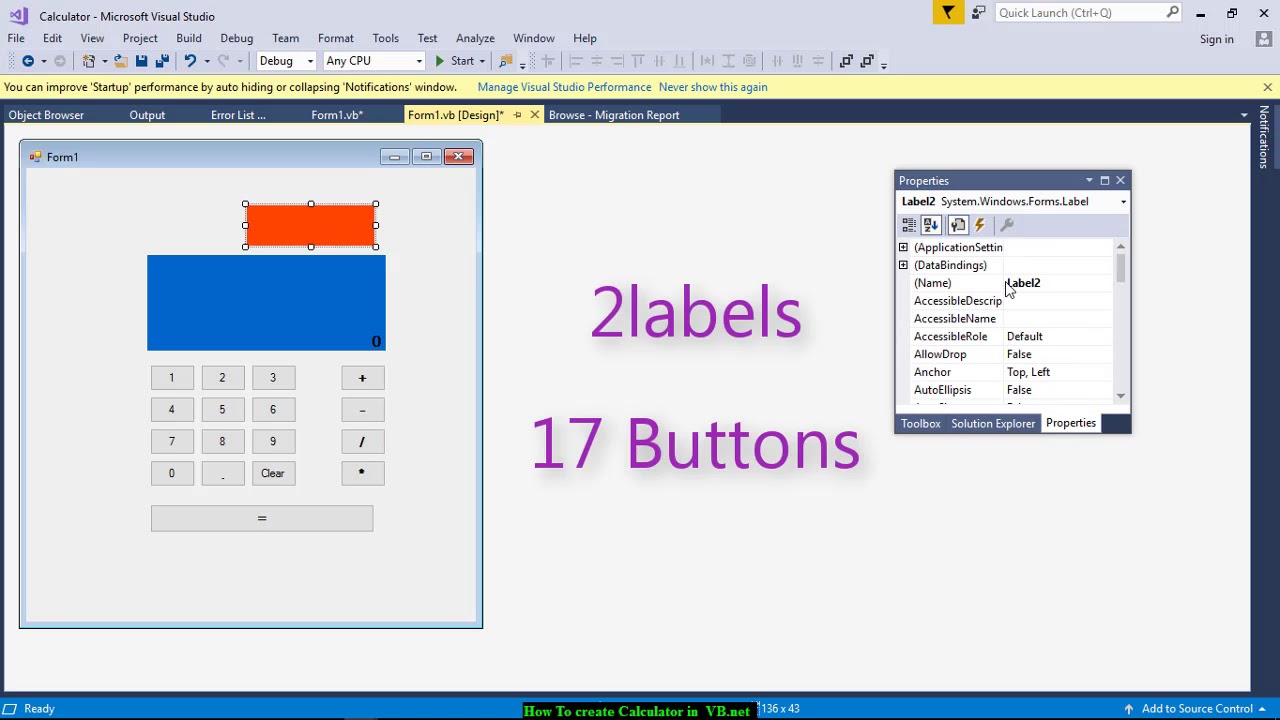Viewport: 1280px width, 720px height.
Task: Click the Categorized view icon in Properties
Action: tap(909, 225)
